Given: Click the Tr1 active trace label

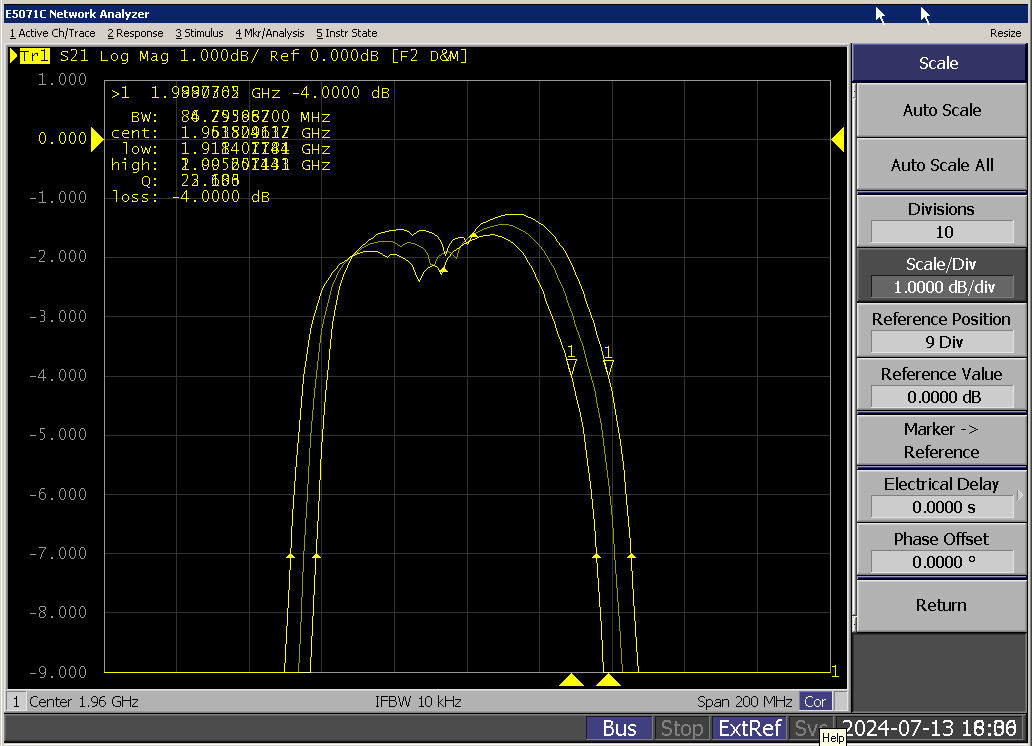Looking at the screenshot, I should coord(34,56).
